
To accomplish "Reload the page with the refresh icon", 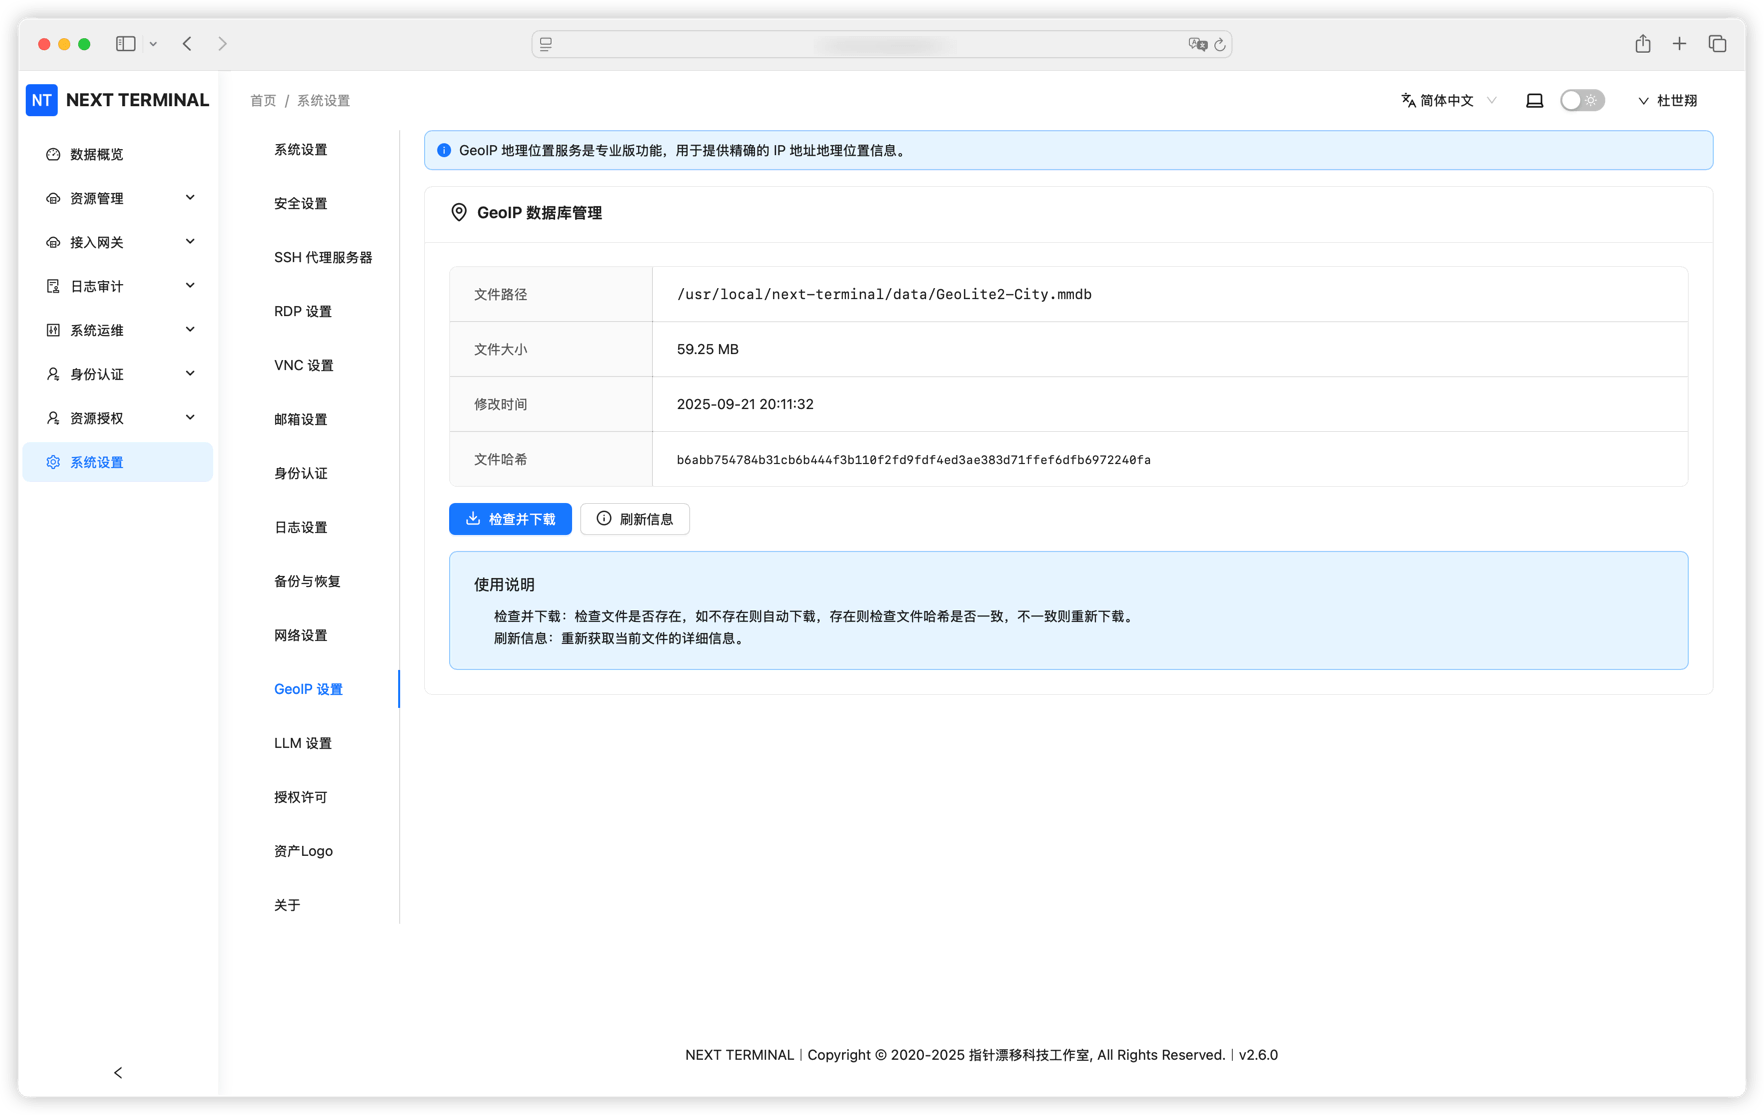I will [1220, 44].
